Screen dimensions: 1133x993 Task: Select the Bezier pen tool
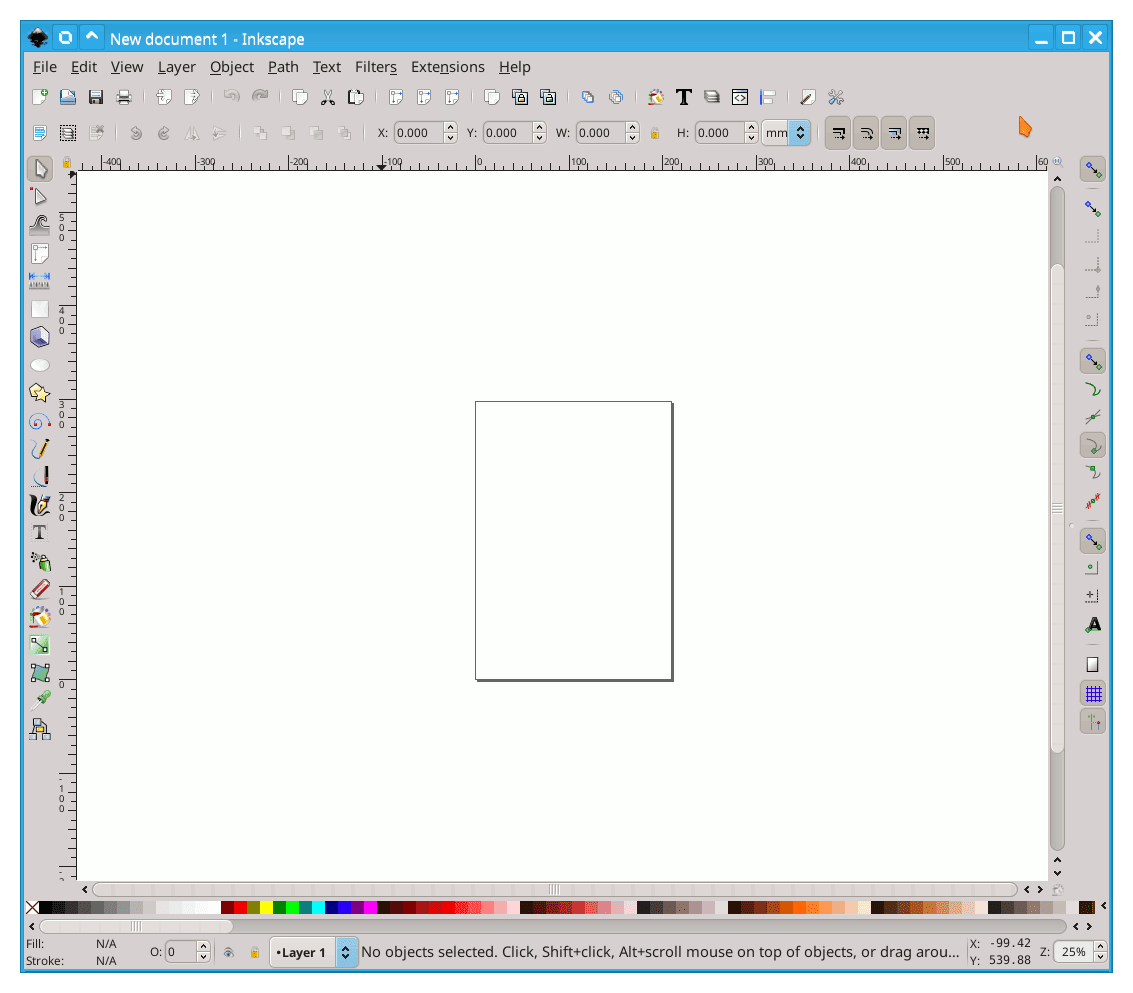(40, 477)
